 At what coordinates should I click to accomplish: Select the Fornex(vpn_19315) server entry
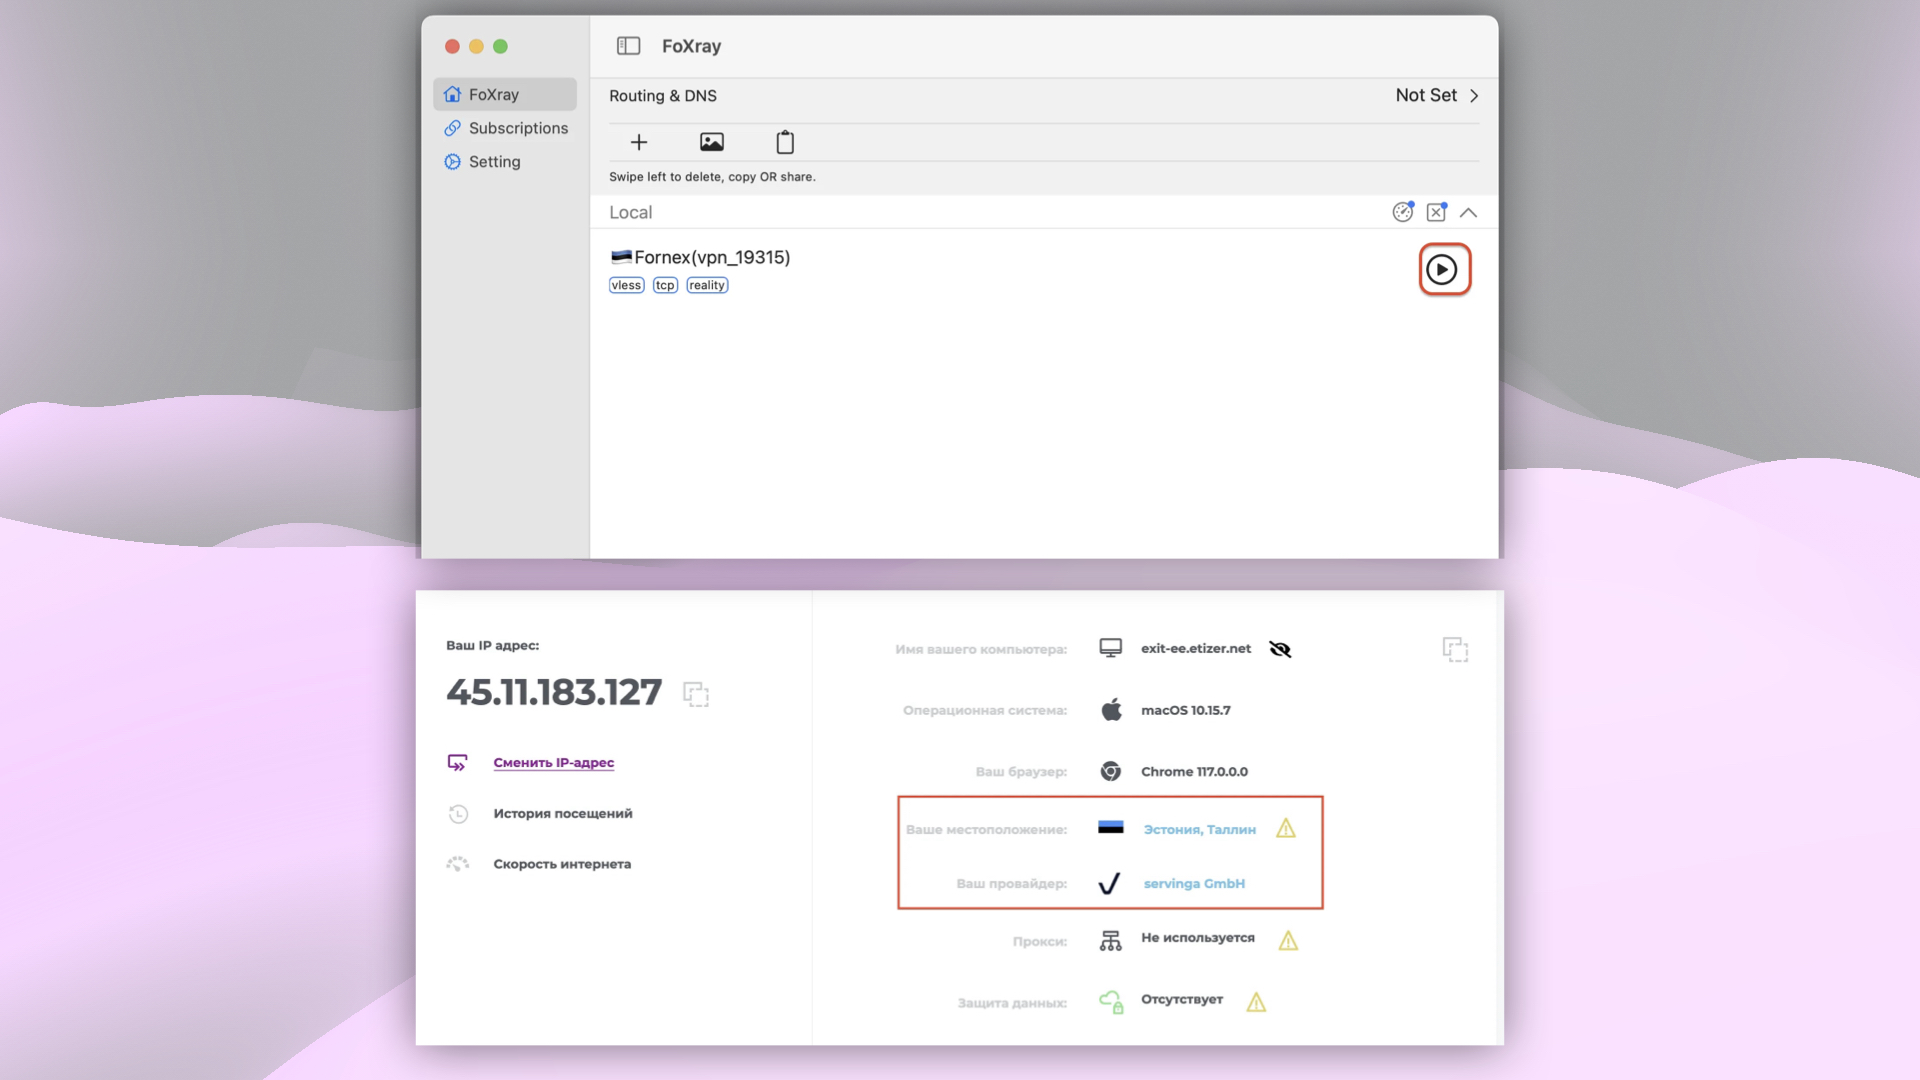pos(712,258)
